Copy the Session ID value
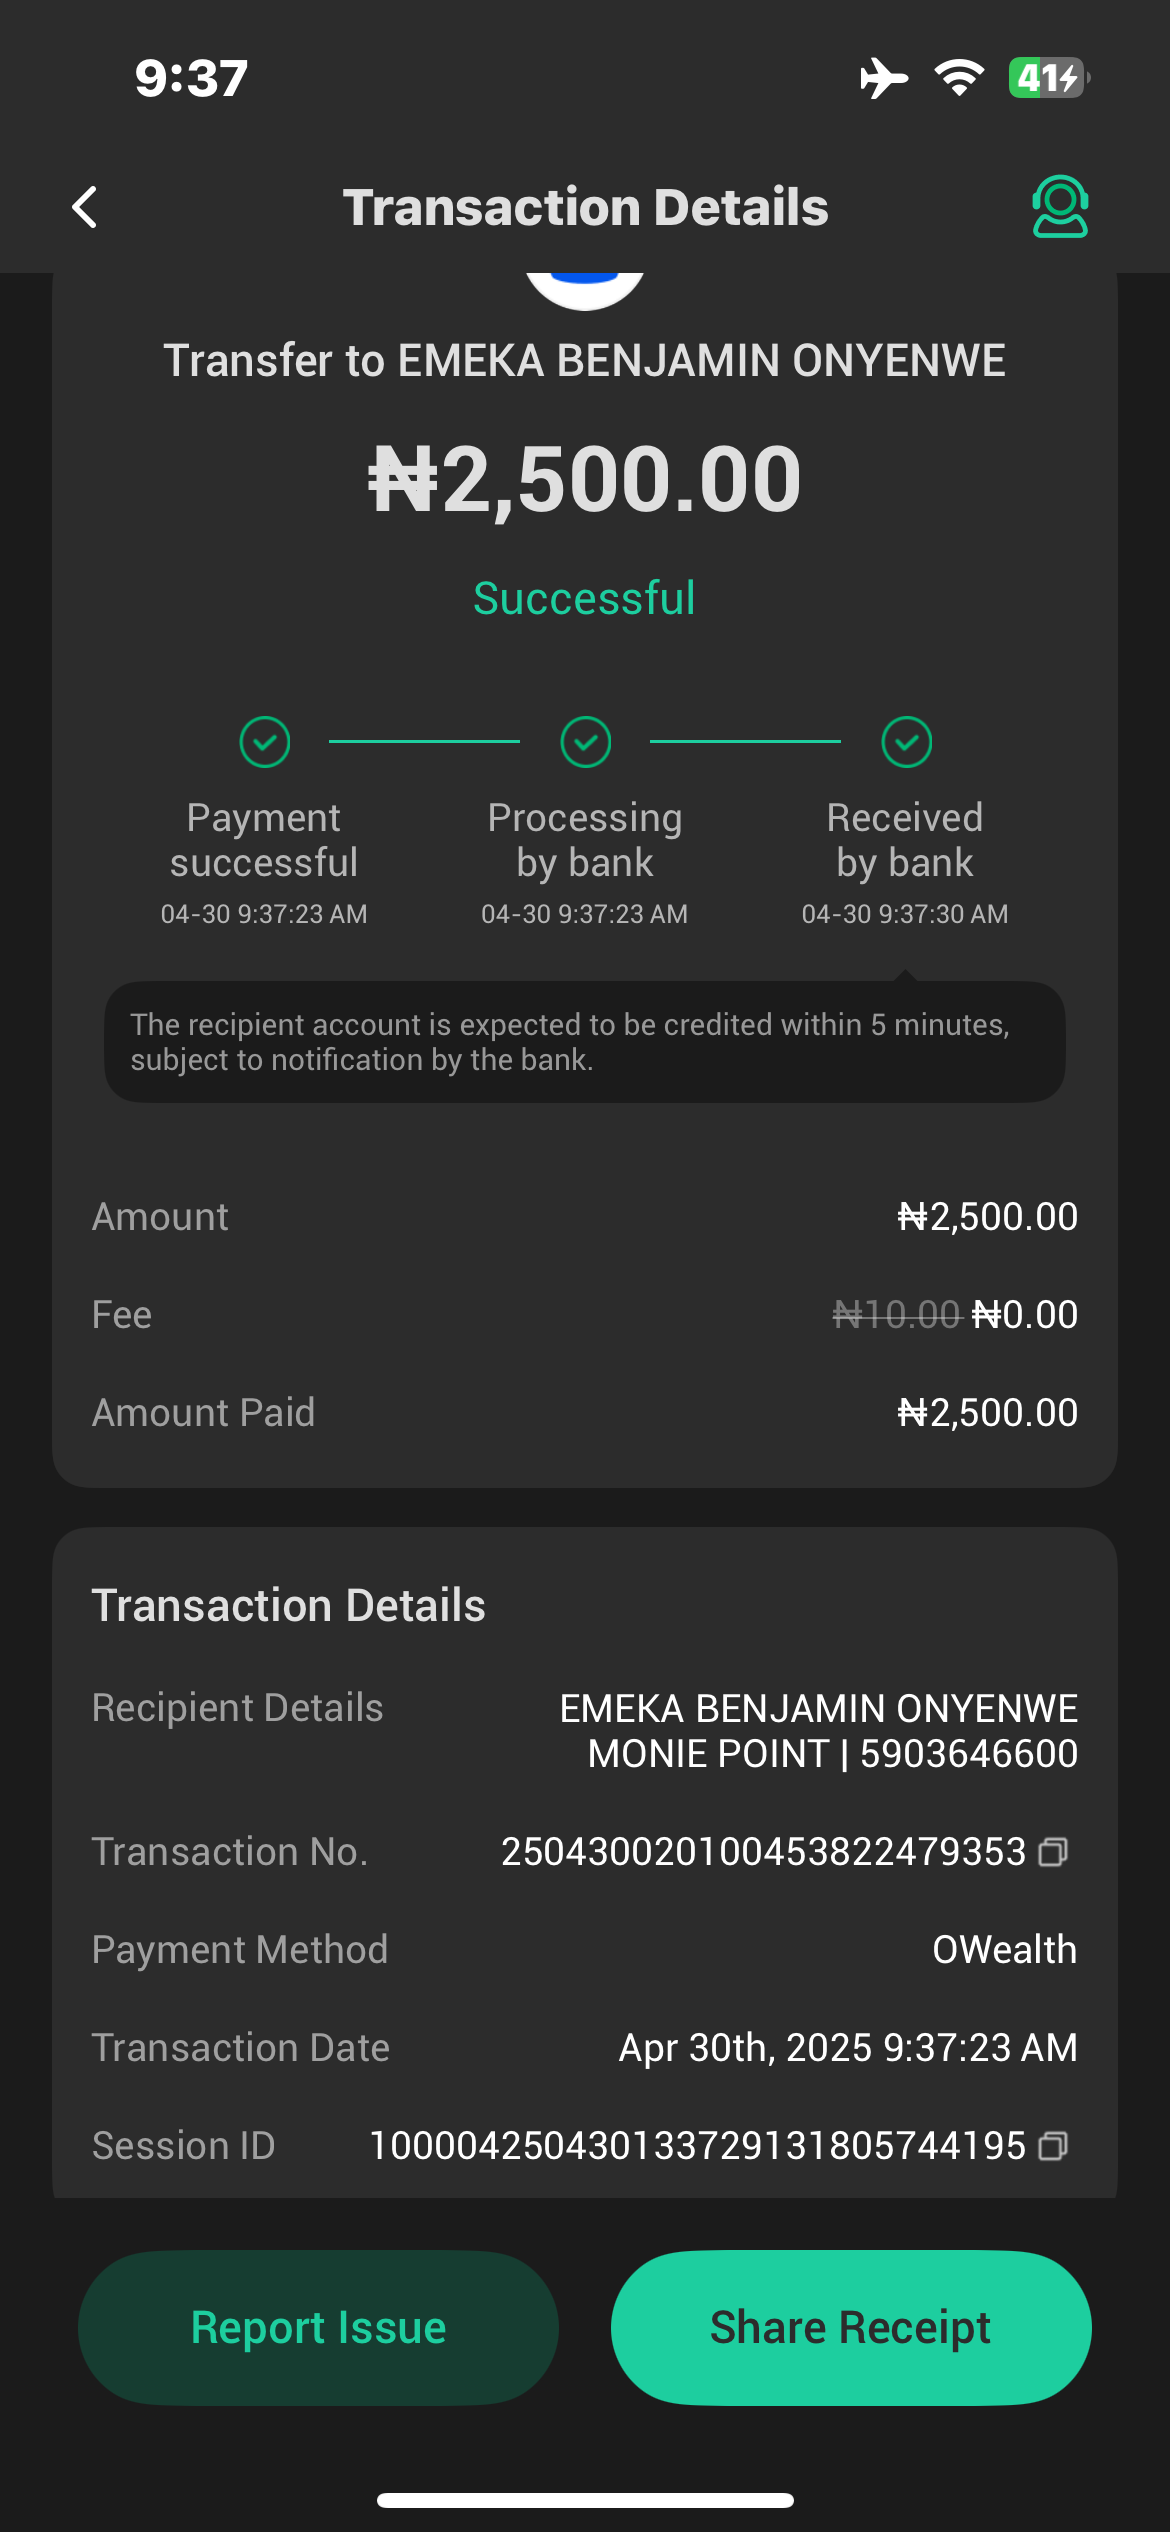 pyautogui.click(x=1053, y=2146)
